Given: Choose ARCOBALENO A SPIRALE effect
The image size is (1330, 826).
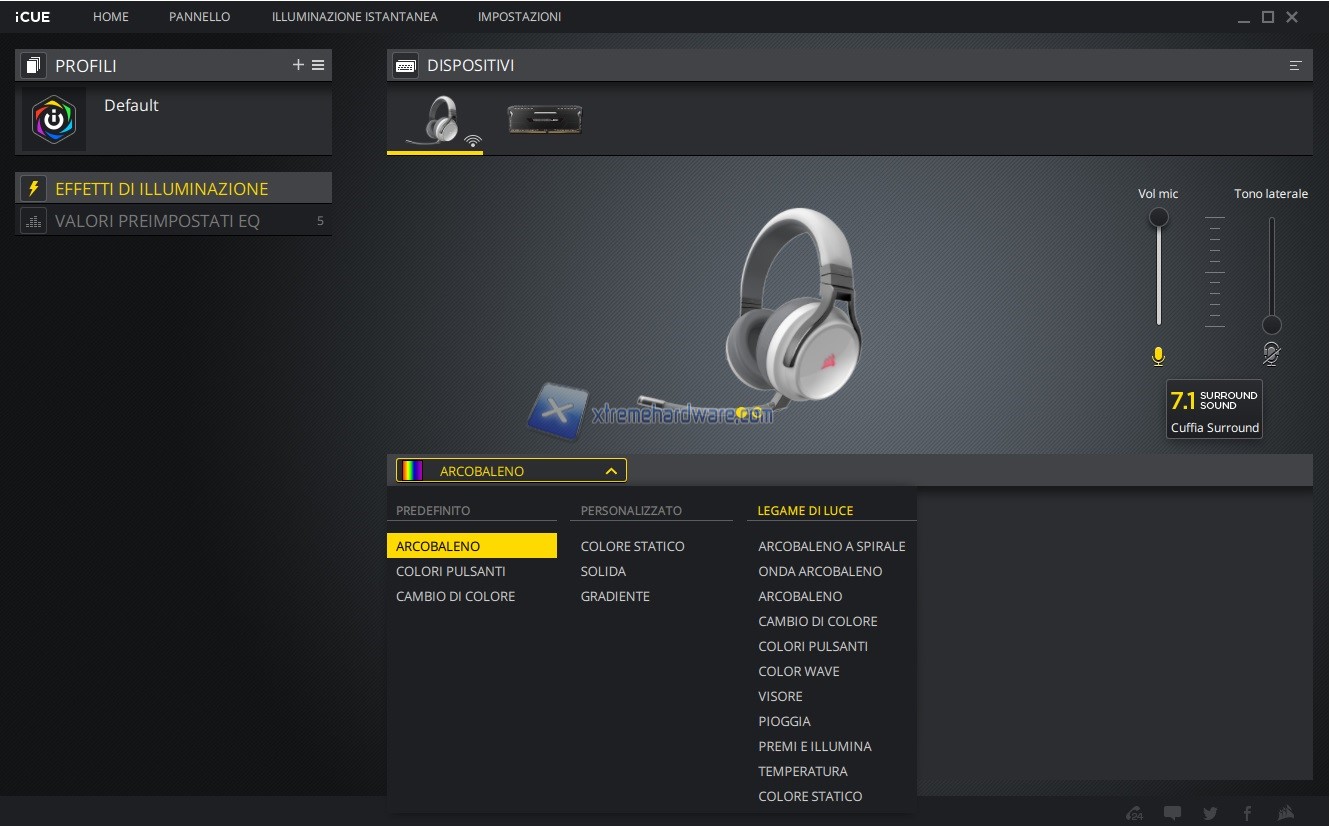Looking at the screenshot, I should 831,546.
